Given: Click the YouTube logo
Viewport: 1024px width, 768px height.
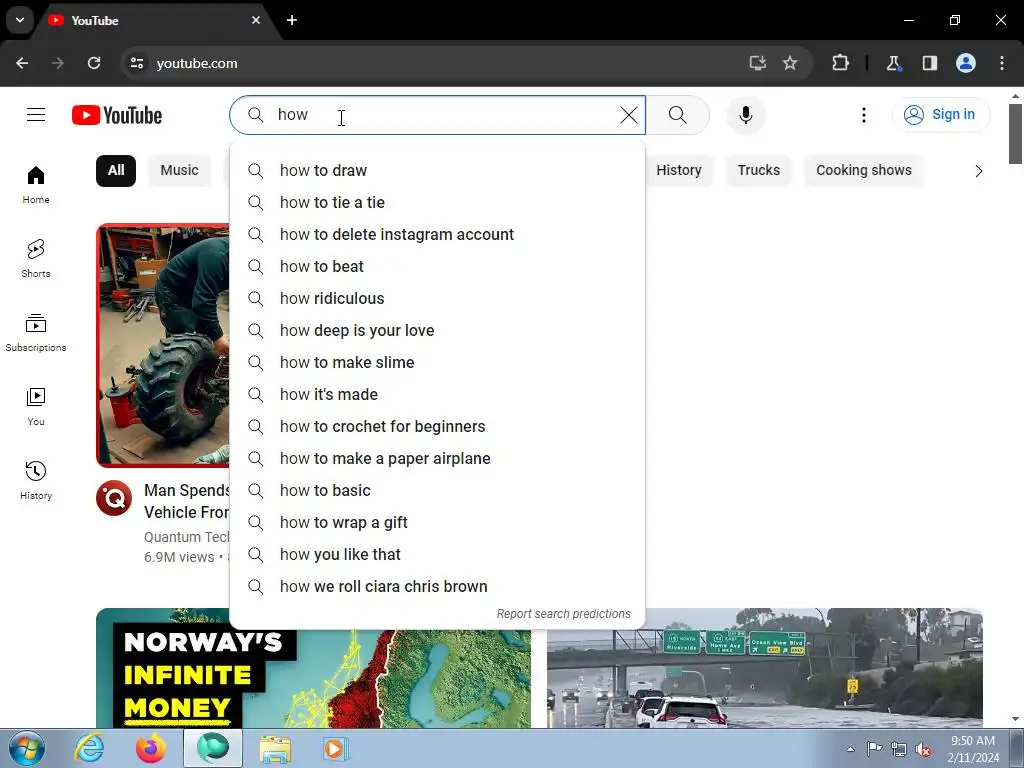Looking at the screenshot, I should tap(117, 115).
